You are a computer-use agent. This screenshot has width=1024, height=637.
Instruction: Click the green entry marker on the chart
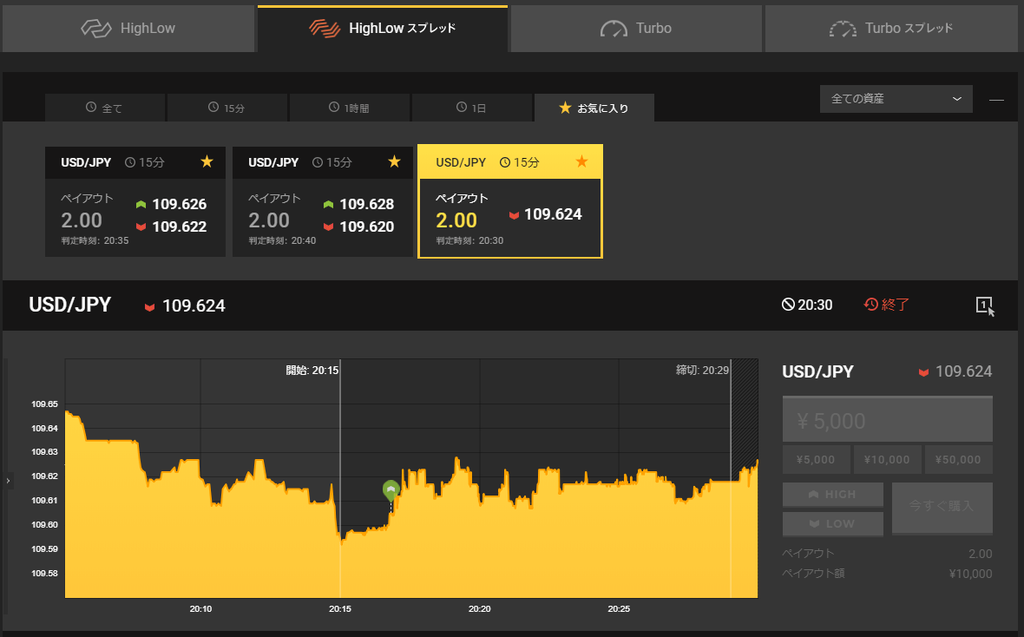point(391,490)
